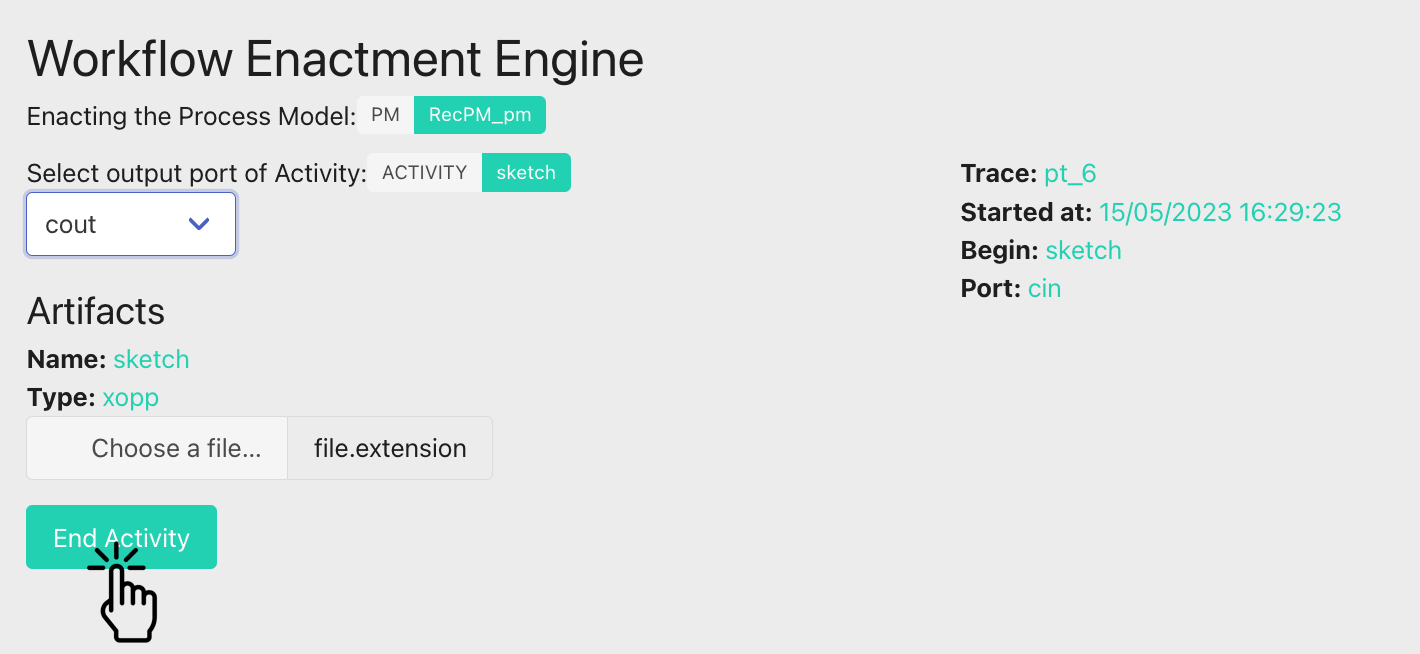Click the artifact type xopp
The height and width of the screenshot is (654, 1420).
point(130,398)
